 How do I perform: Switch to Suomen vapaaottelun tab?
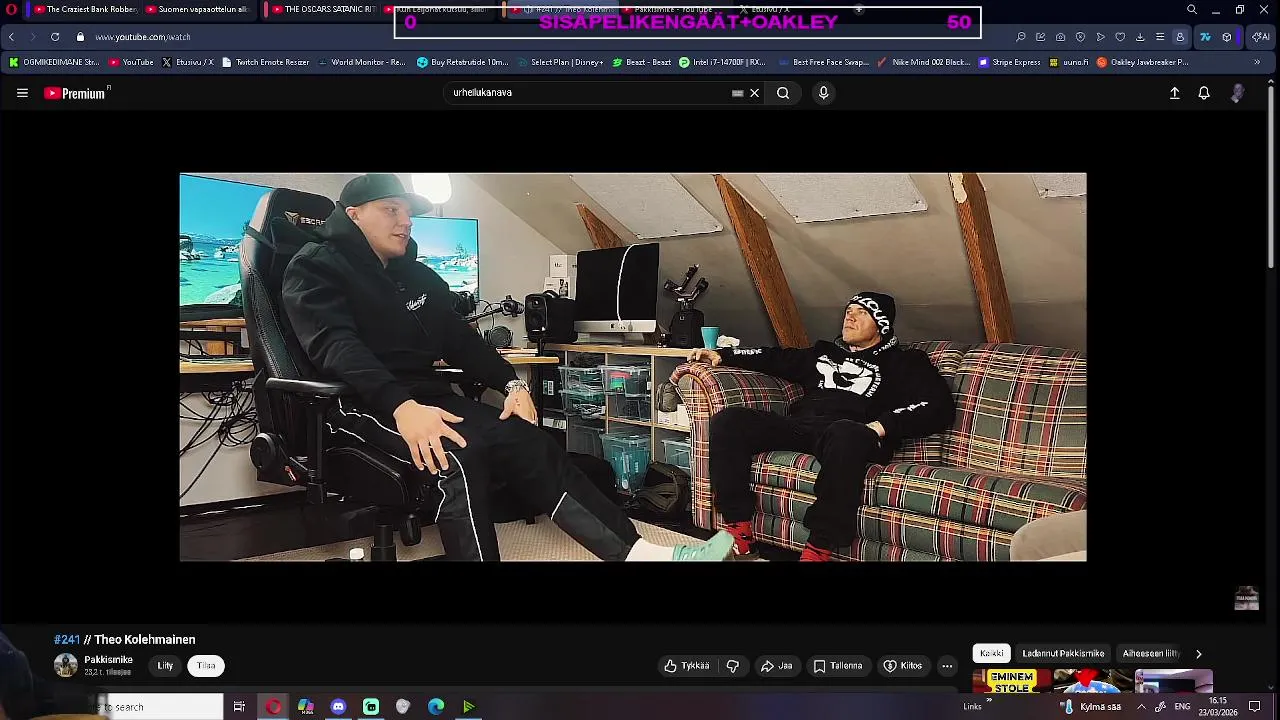(197, 9)
